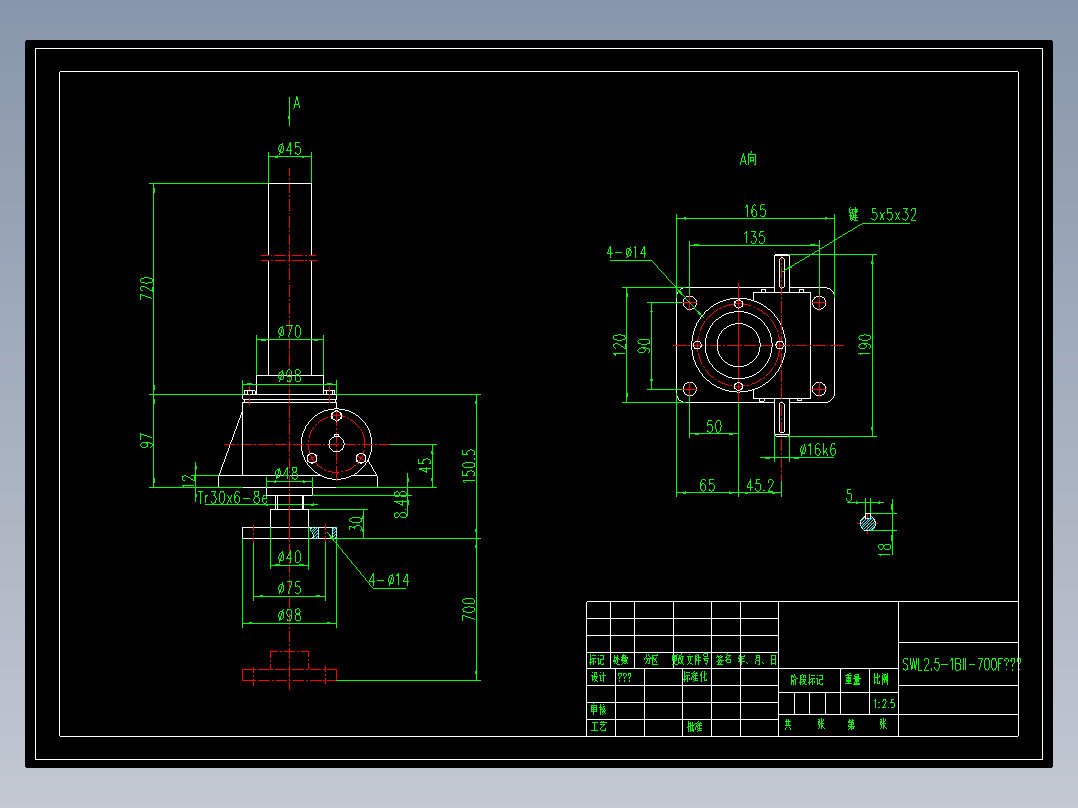Select the '150.5' vertical dimension text

tap(469, 466)
